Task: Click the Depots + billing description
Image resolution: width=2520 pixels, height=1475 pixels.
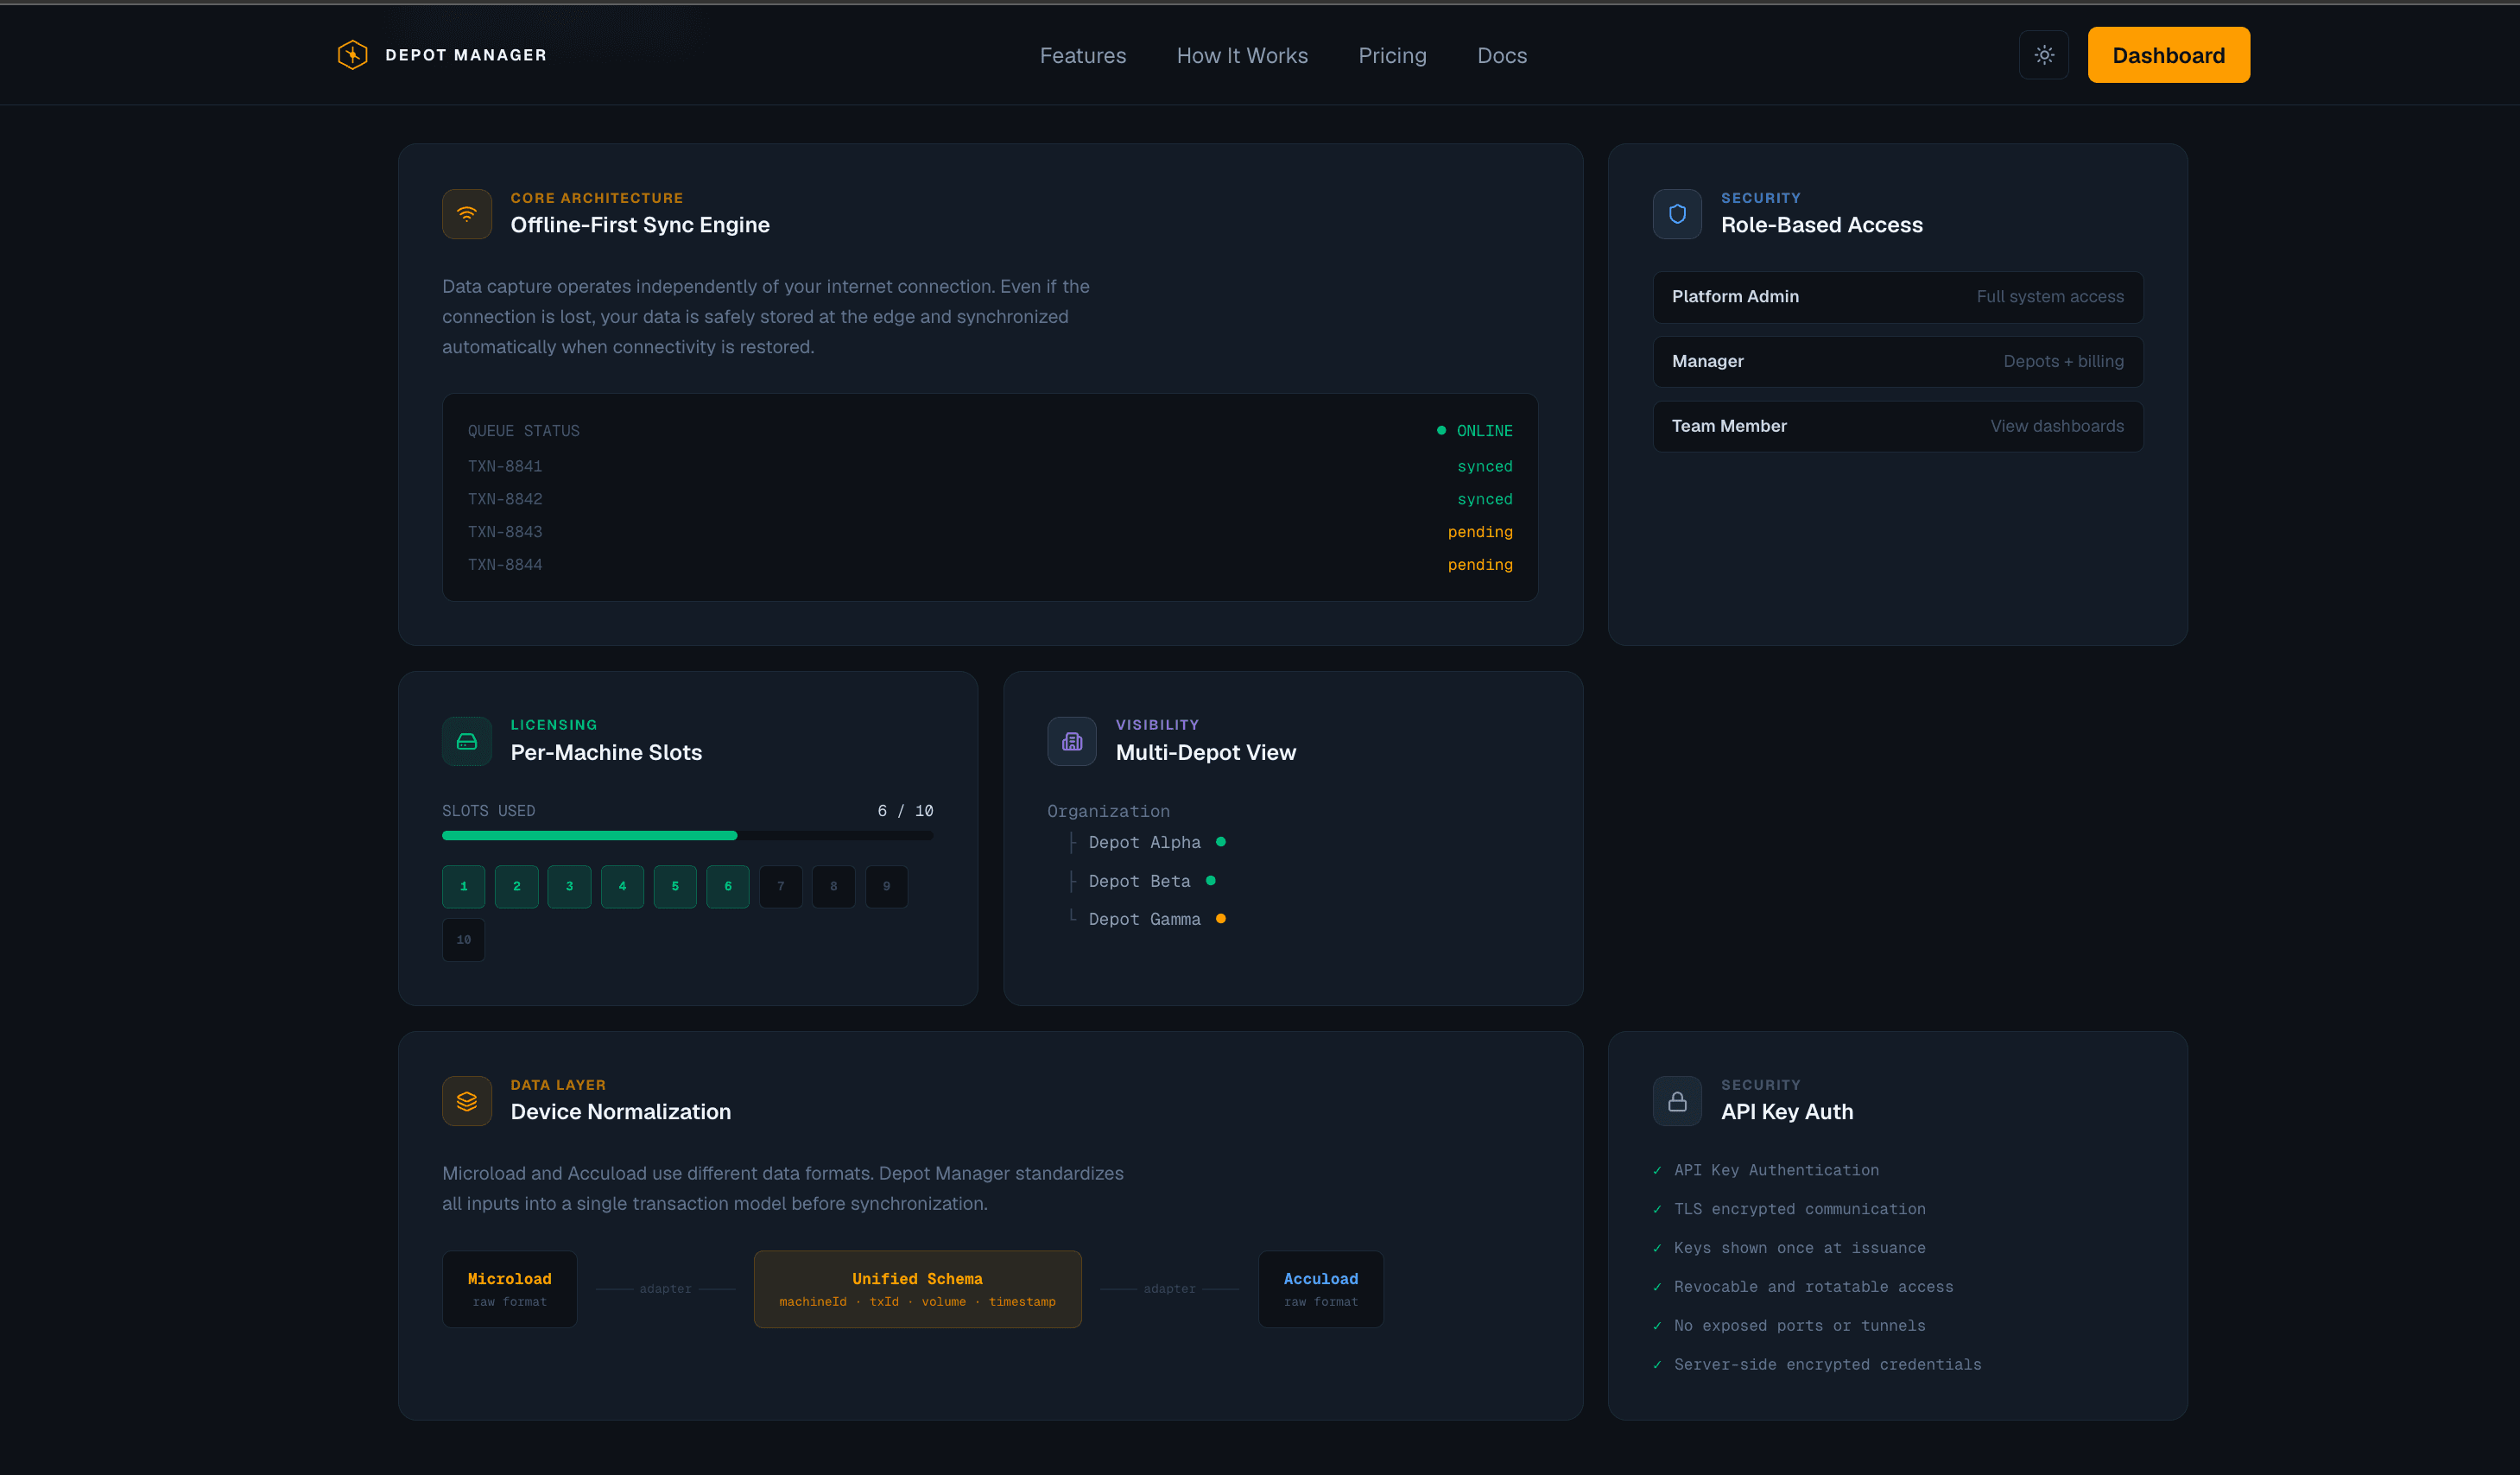Action: click(x=2063, y=361)
